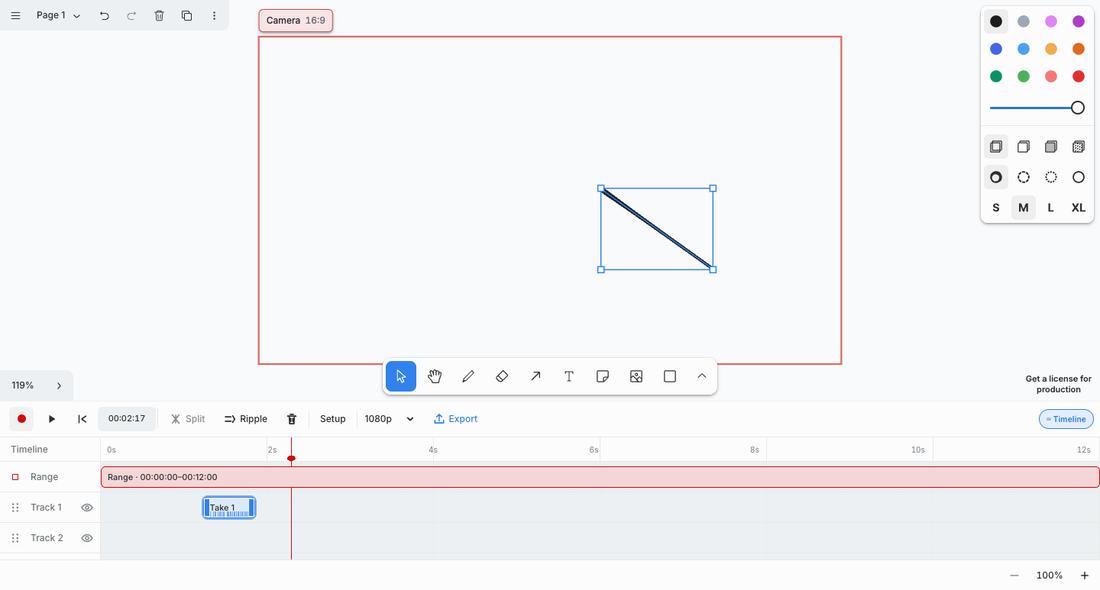Screen dimensions: 1100x590
Task: Open the 1080p resolution dropdown
Action: pyautogui.click(x=389, y=419)
